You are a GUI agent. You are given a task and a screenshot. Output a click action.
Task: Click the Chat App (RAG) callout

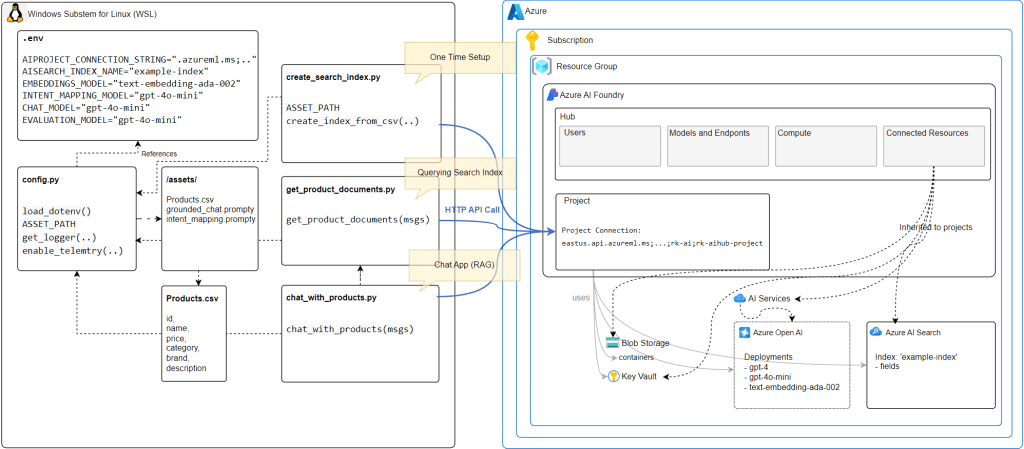459,268
